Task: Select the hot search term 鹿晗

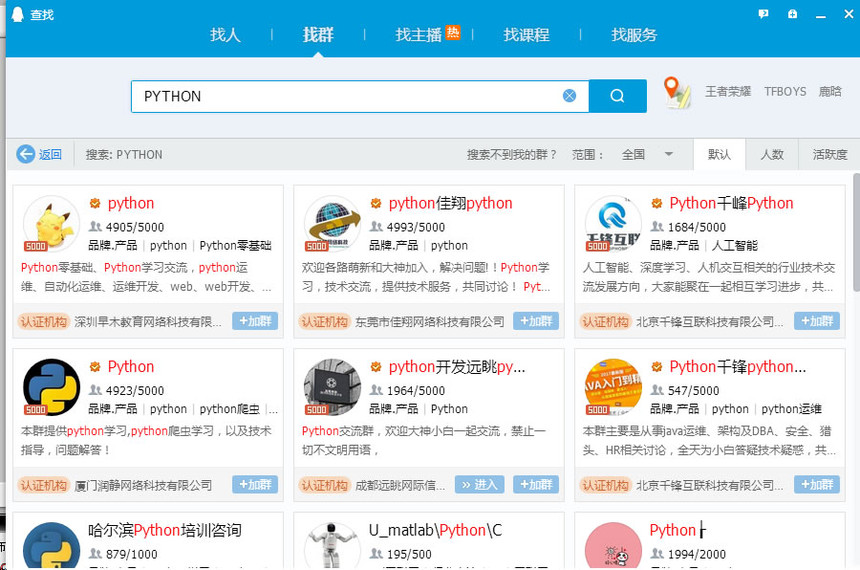Action: click(x=830, y=92)
